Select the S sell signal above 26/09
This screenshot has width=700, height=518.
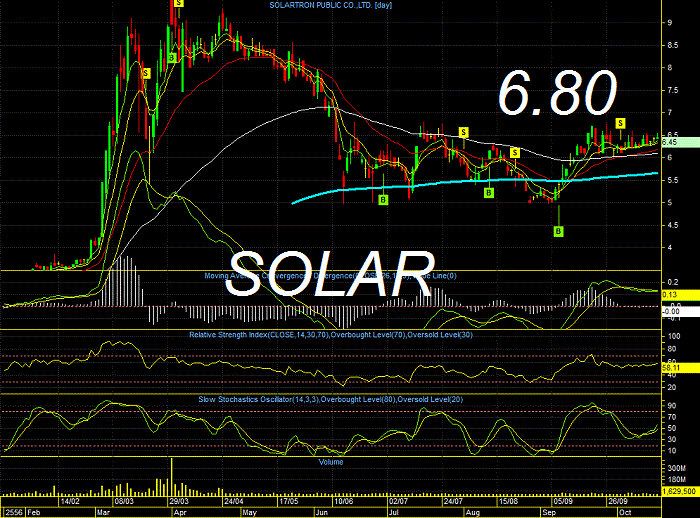[x=620, y=123]
